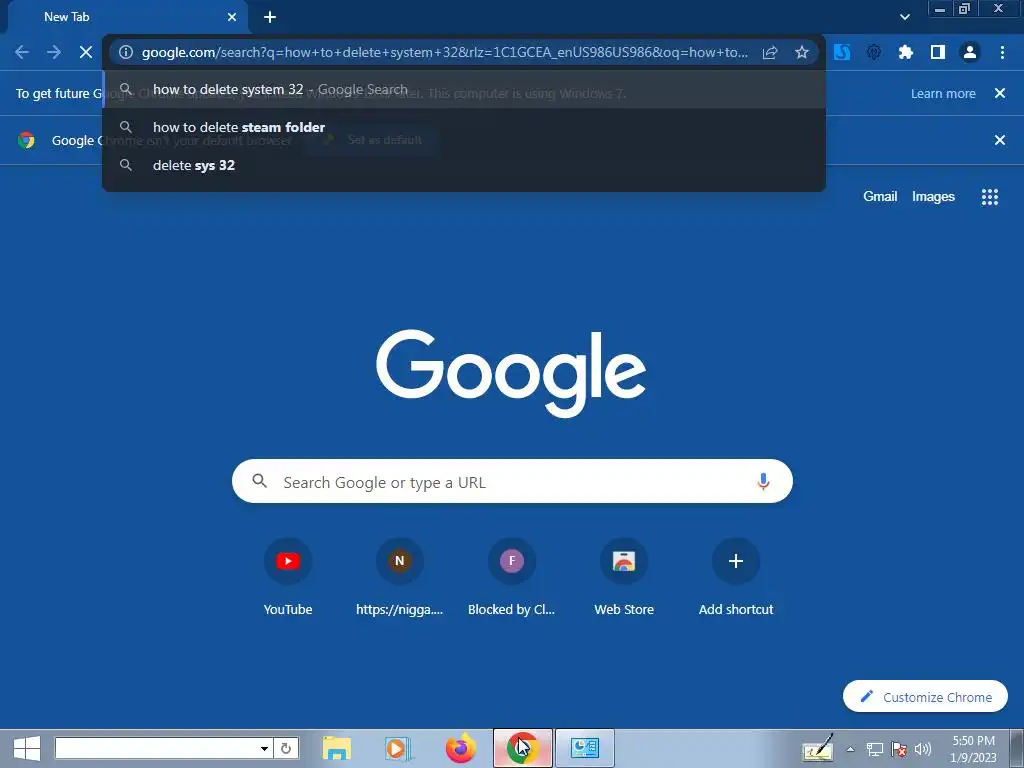Open the N shortcut tile
The height and width of the screenshot is (768, 1024).
[x=400, y=579]
